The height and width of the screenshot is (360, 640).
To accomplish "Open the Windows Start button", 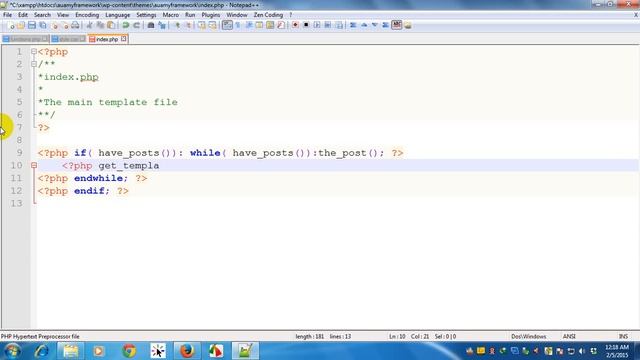I will click(12, 351).
